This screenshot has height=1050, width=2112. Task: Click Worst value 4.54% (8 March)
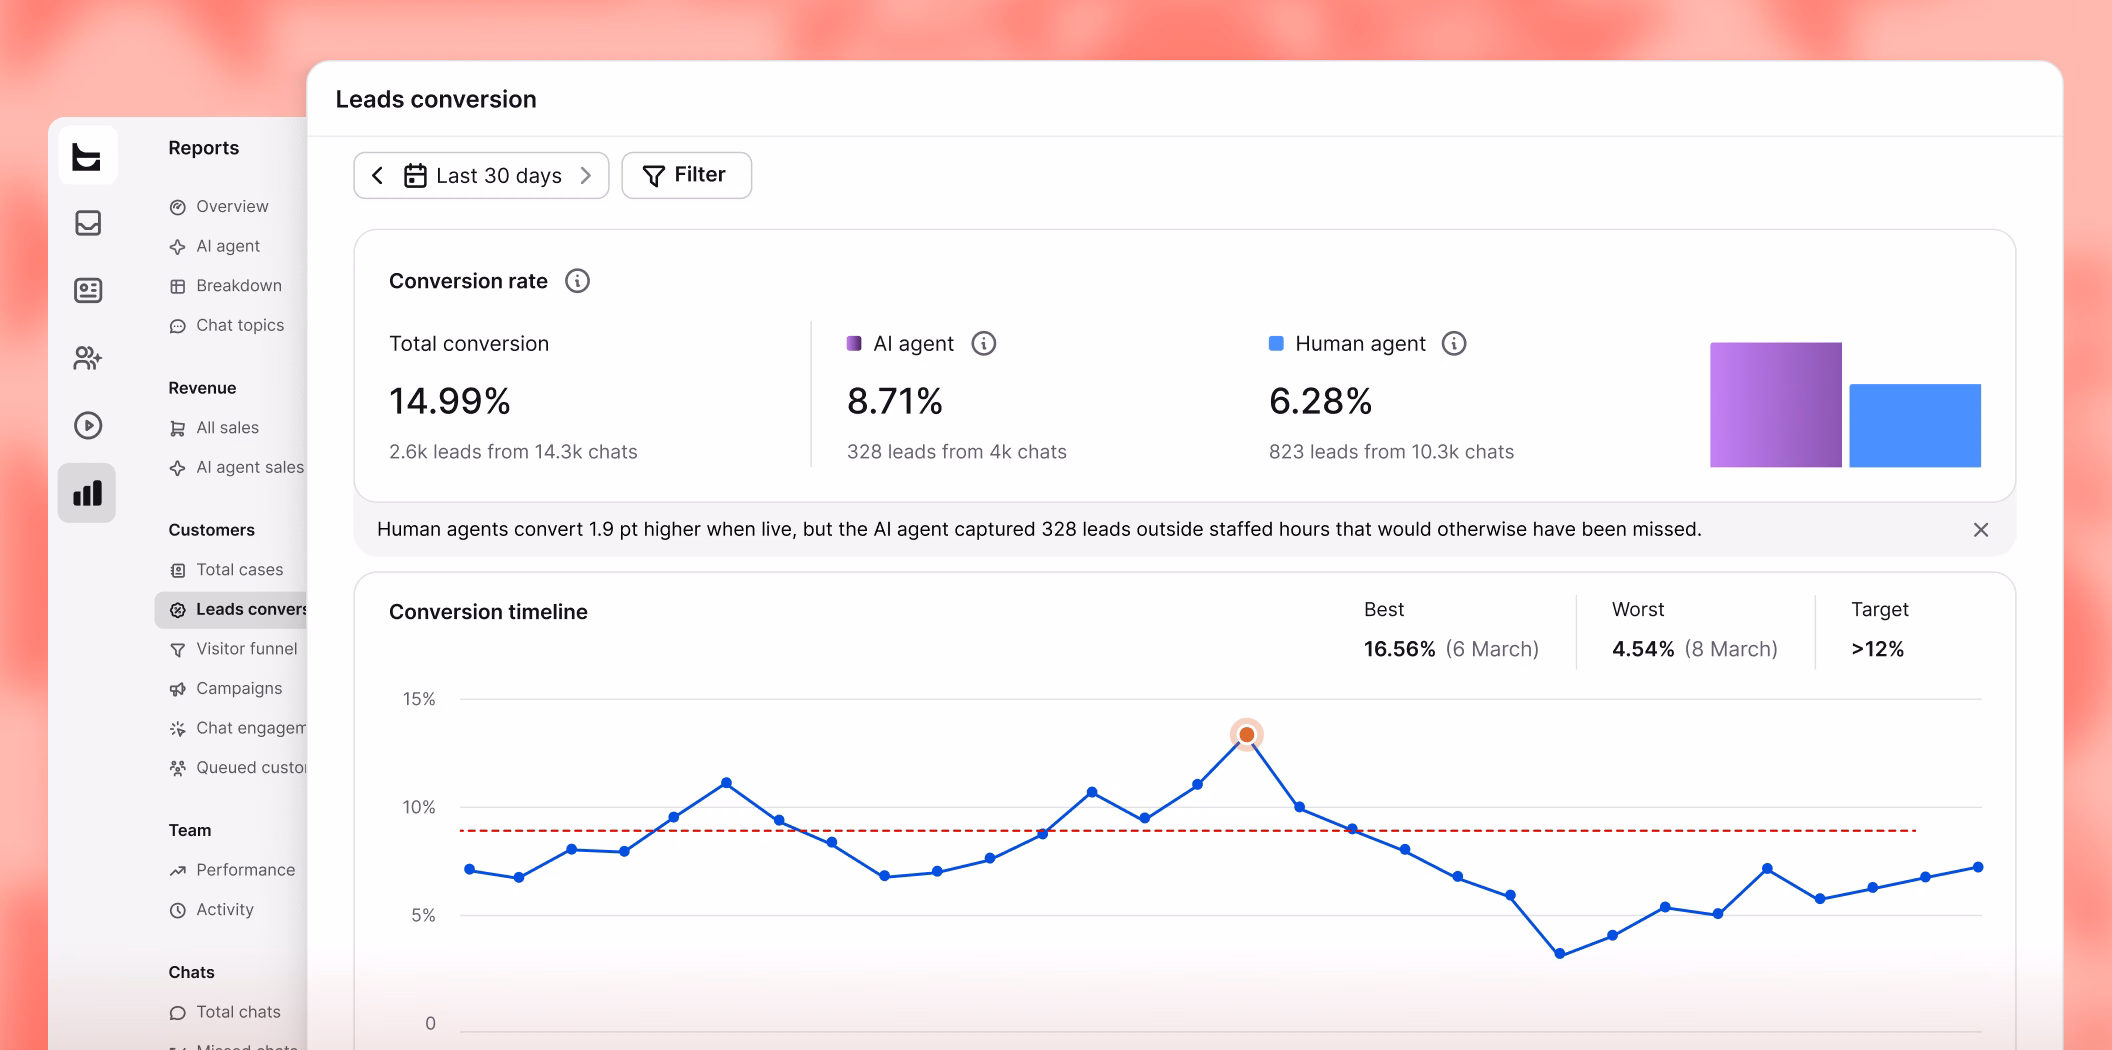1695,650
